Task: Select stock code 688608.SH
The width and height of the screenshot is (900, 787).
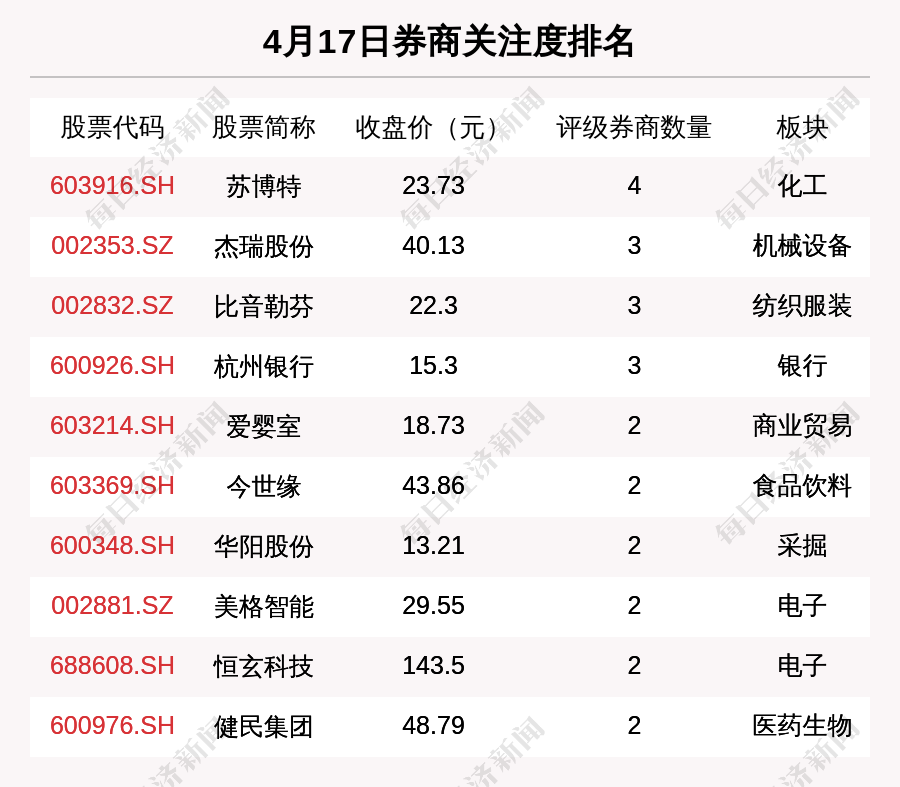Action: click(112, 666)
